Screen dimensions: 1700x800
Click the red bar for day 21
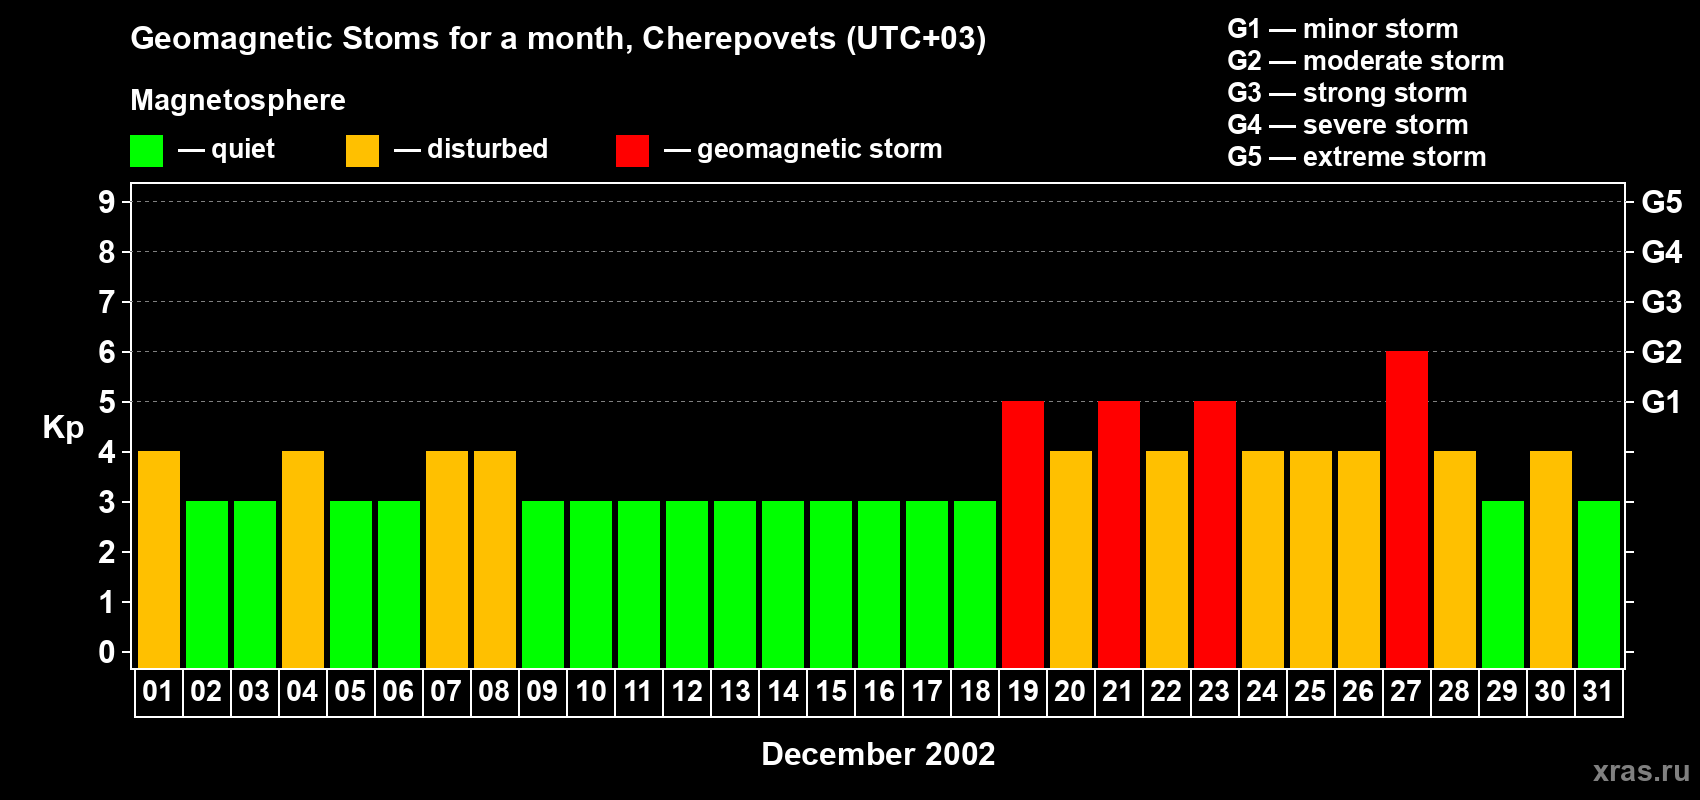(1118, 534)
